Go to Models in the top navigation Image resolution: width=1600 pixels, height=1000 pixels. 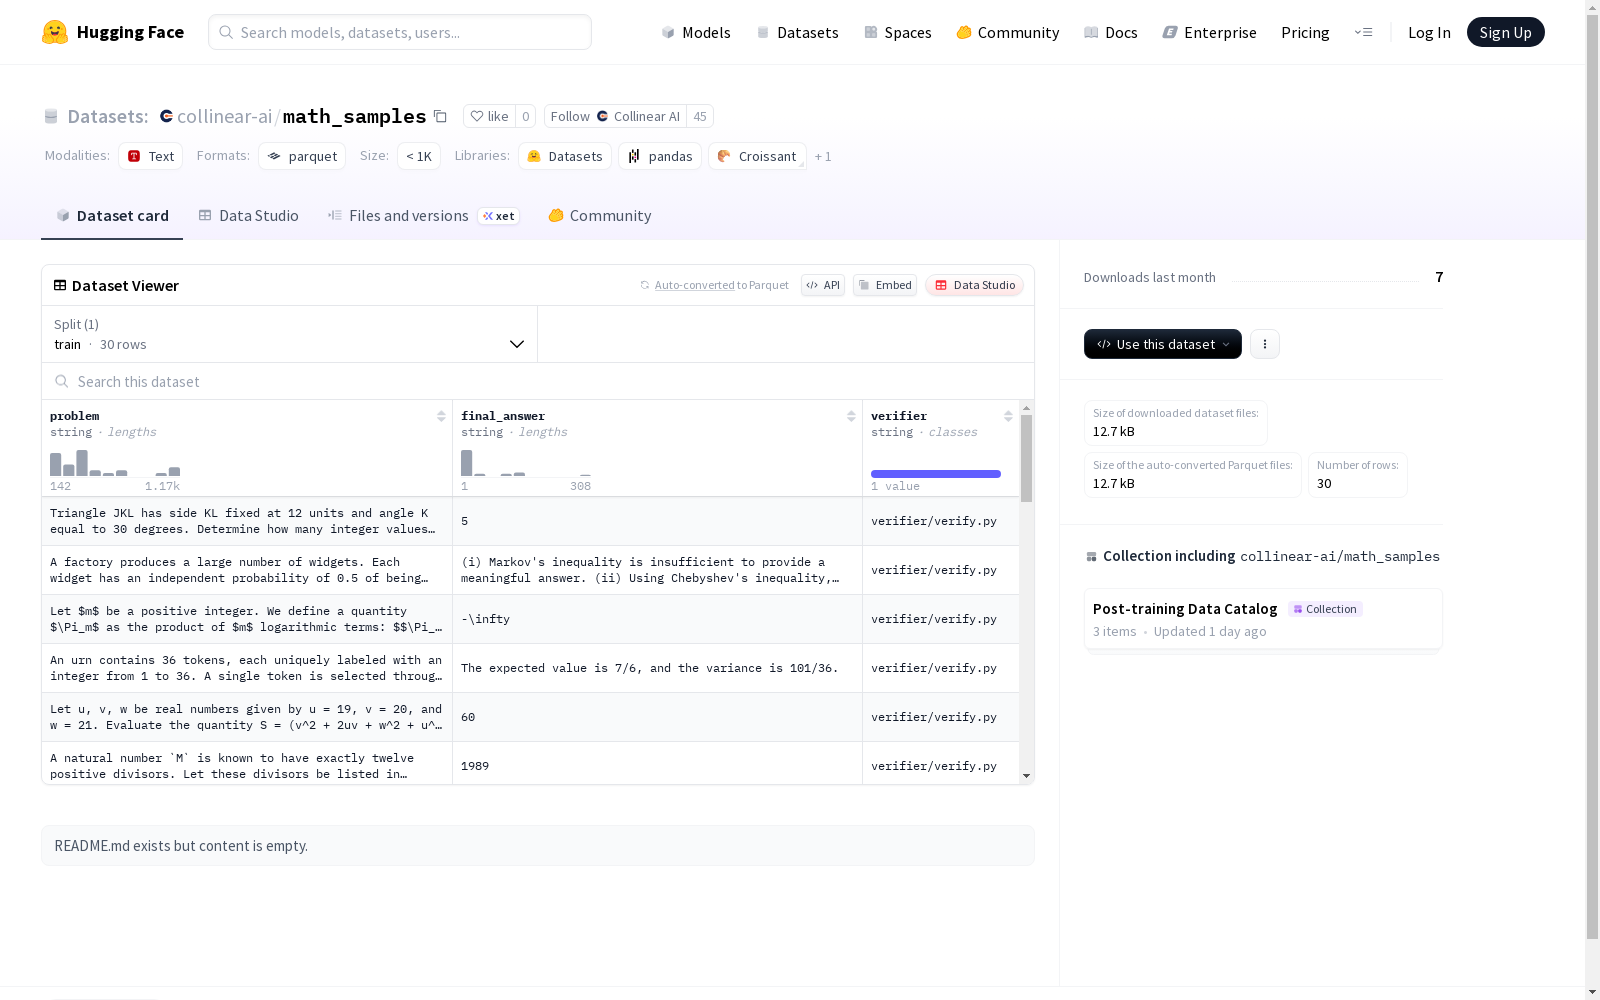tap(696, 32)
